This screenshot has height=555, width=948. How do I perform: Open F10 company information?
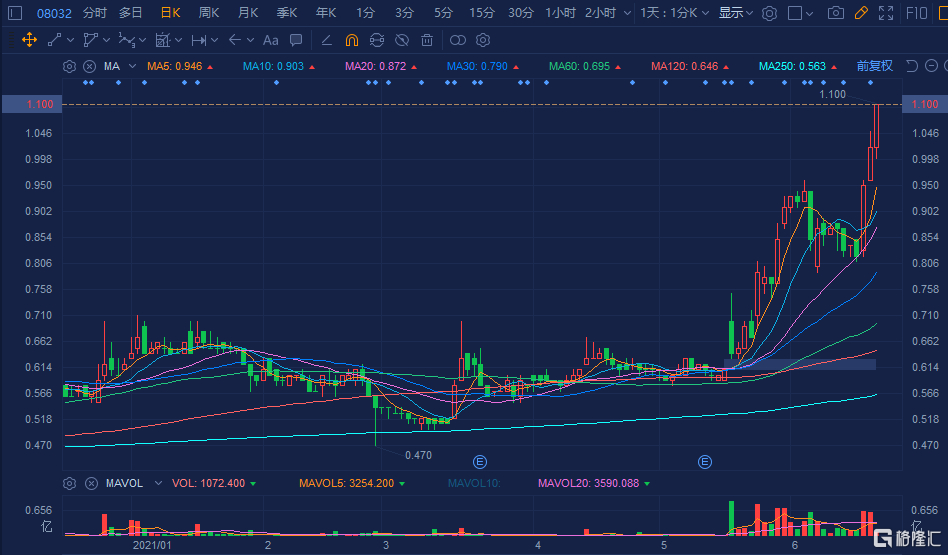(917, 13)
